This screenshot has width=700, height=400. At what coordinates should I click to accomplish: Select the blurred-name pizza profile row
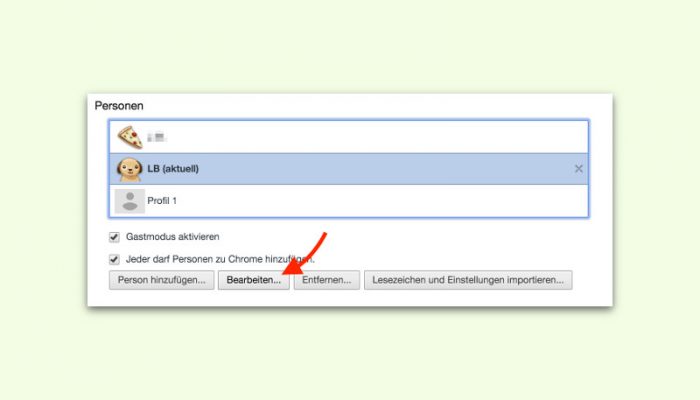349,137
